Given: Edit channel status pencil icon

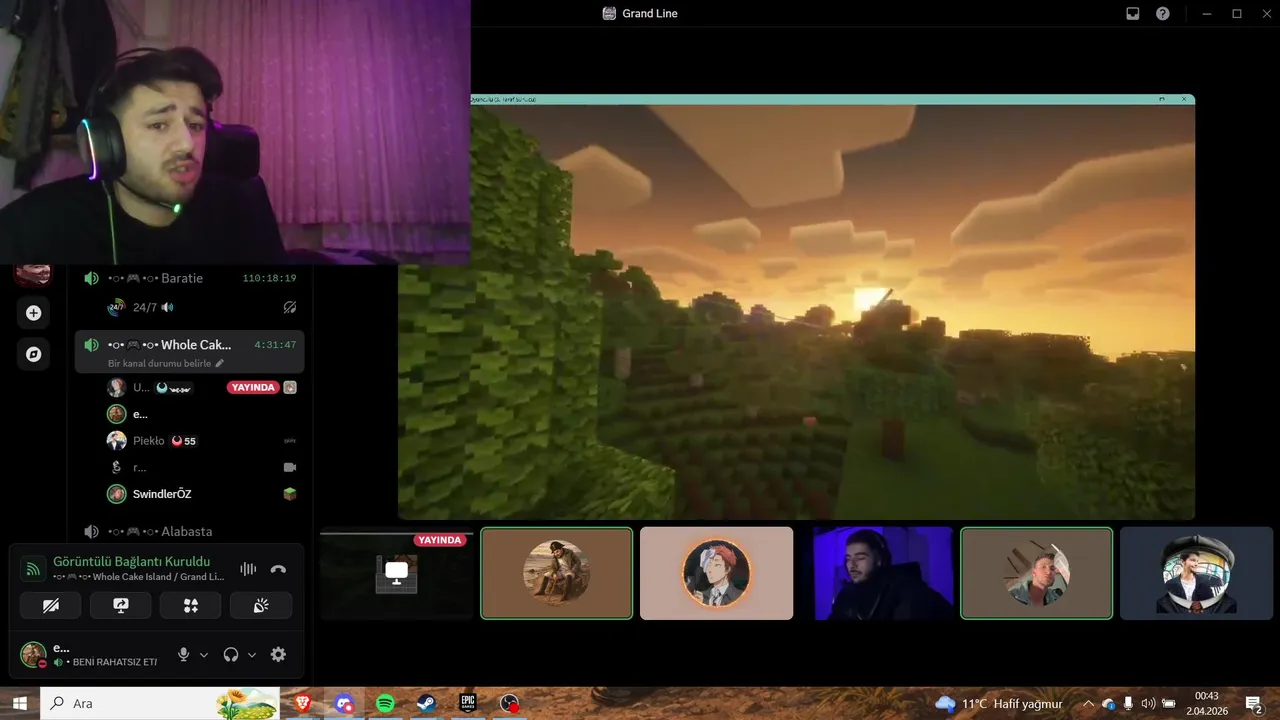Looking at the screenshot, I should tap(220, 363).
